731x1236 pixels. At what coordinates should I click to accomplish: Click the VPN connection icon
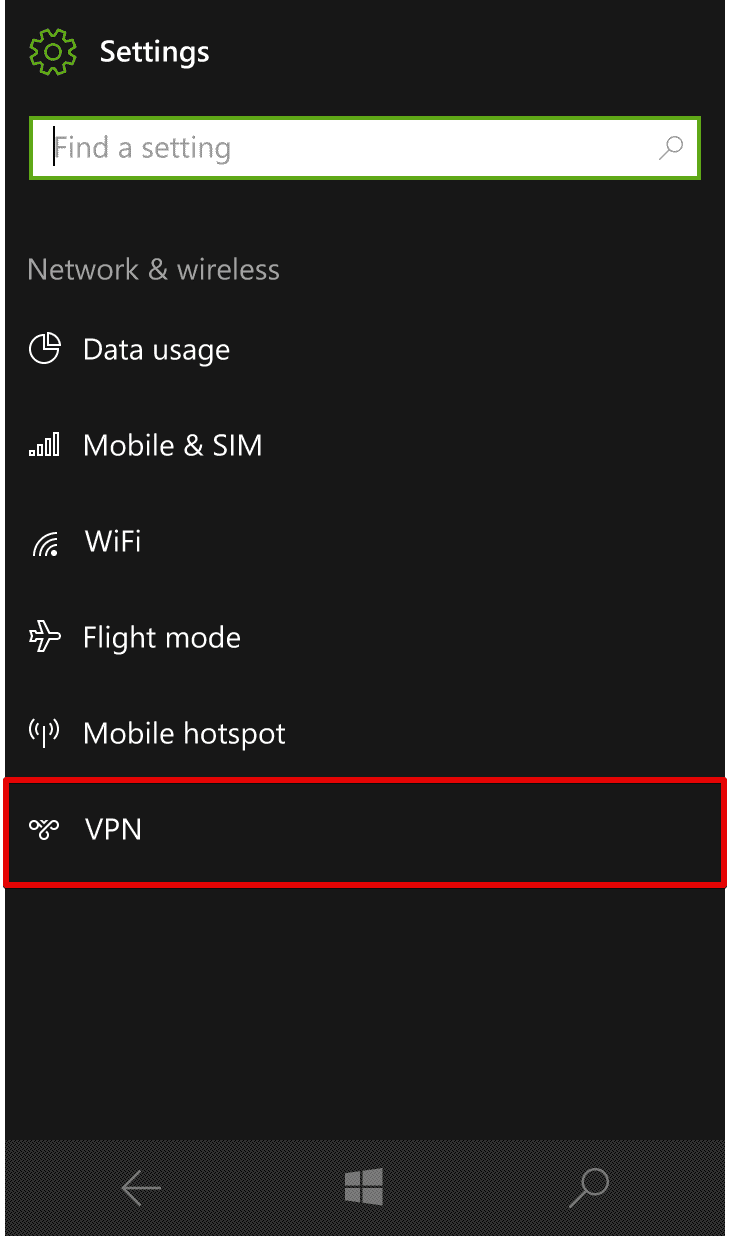click(45, 829)
